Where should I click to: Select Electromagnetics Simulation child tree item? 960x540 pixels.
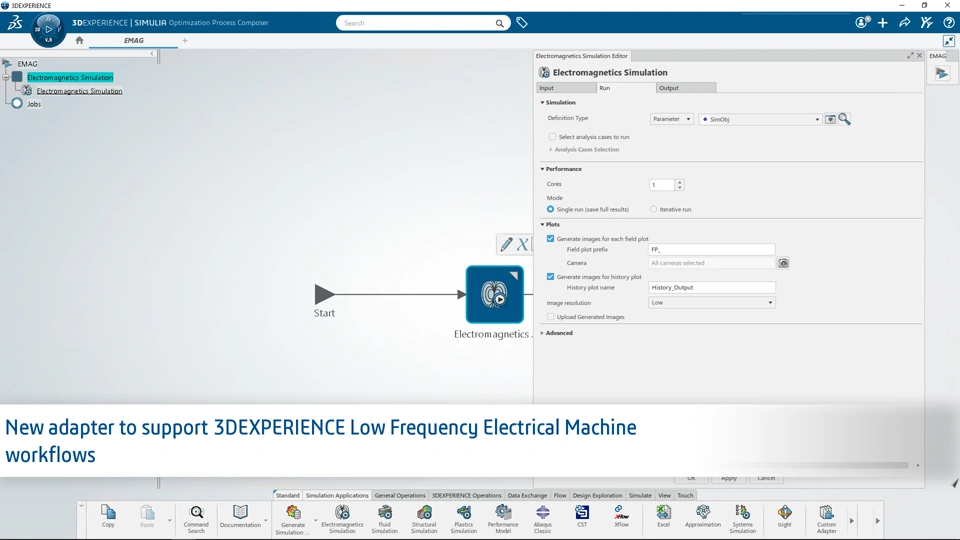click(x=79, y=91)
